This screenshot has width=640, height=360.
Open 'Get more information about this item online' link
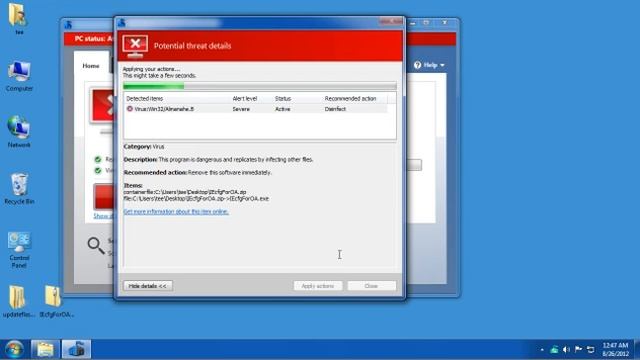(176, 211)
